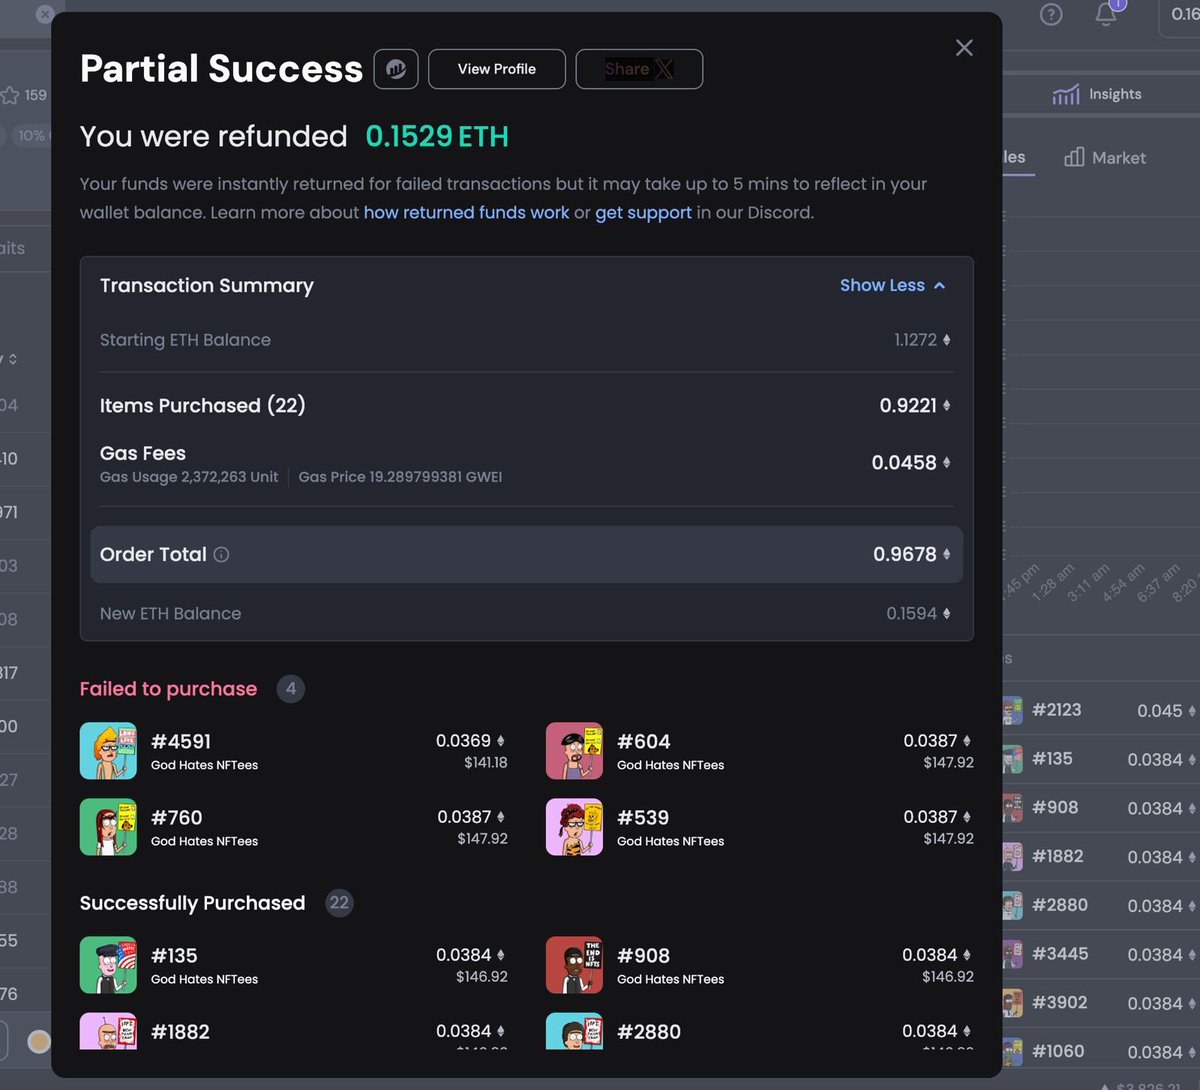
Task: Click #2880 thumbnail in background list
Action: [x=1013, y=906]
